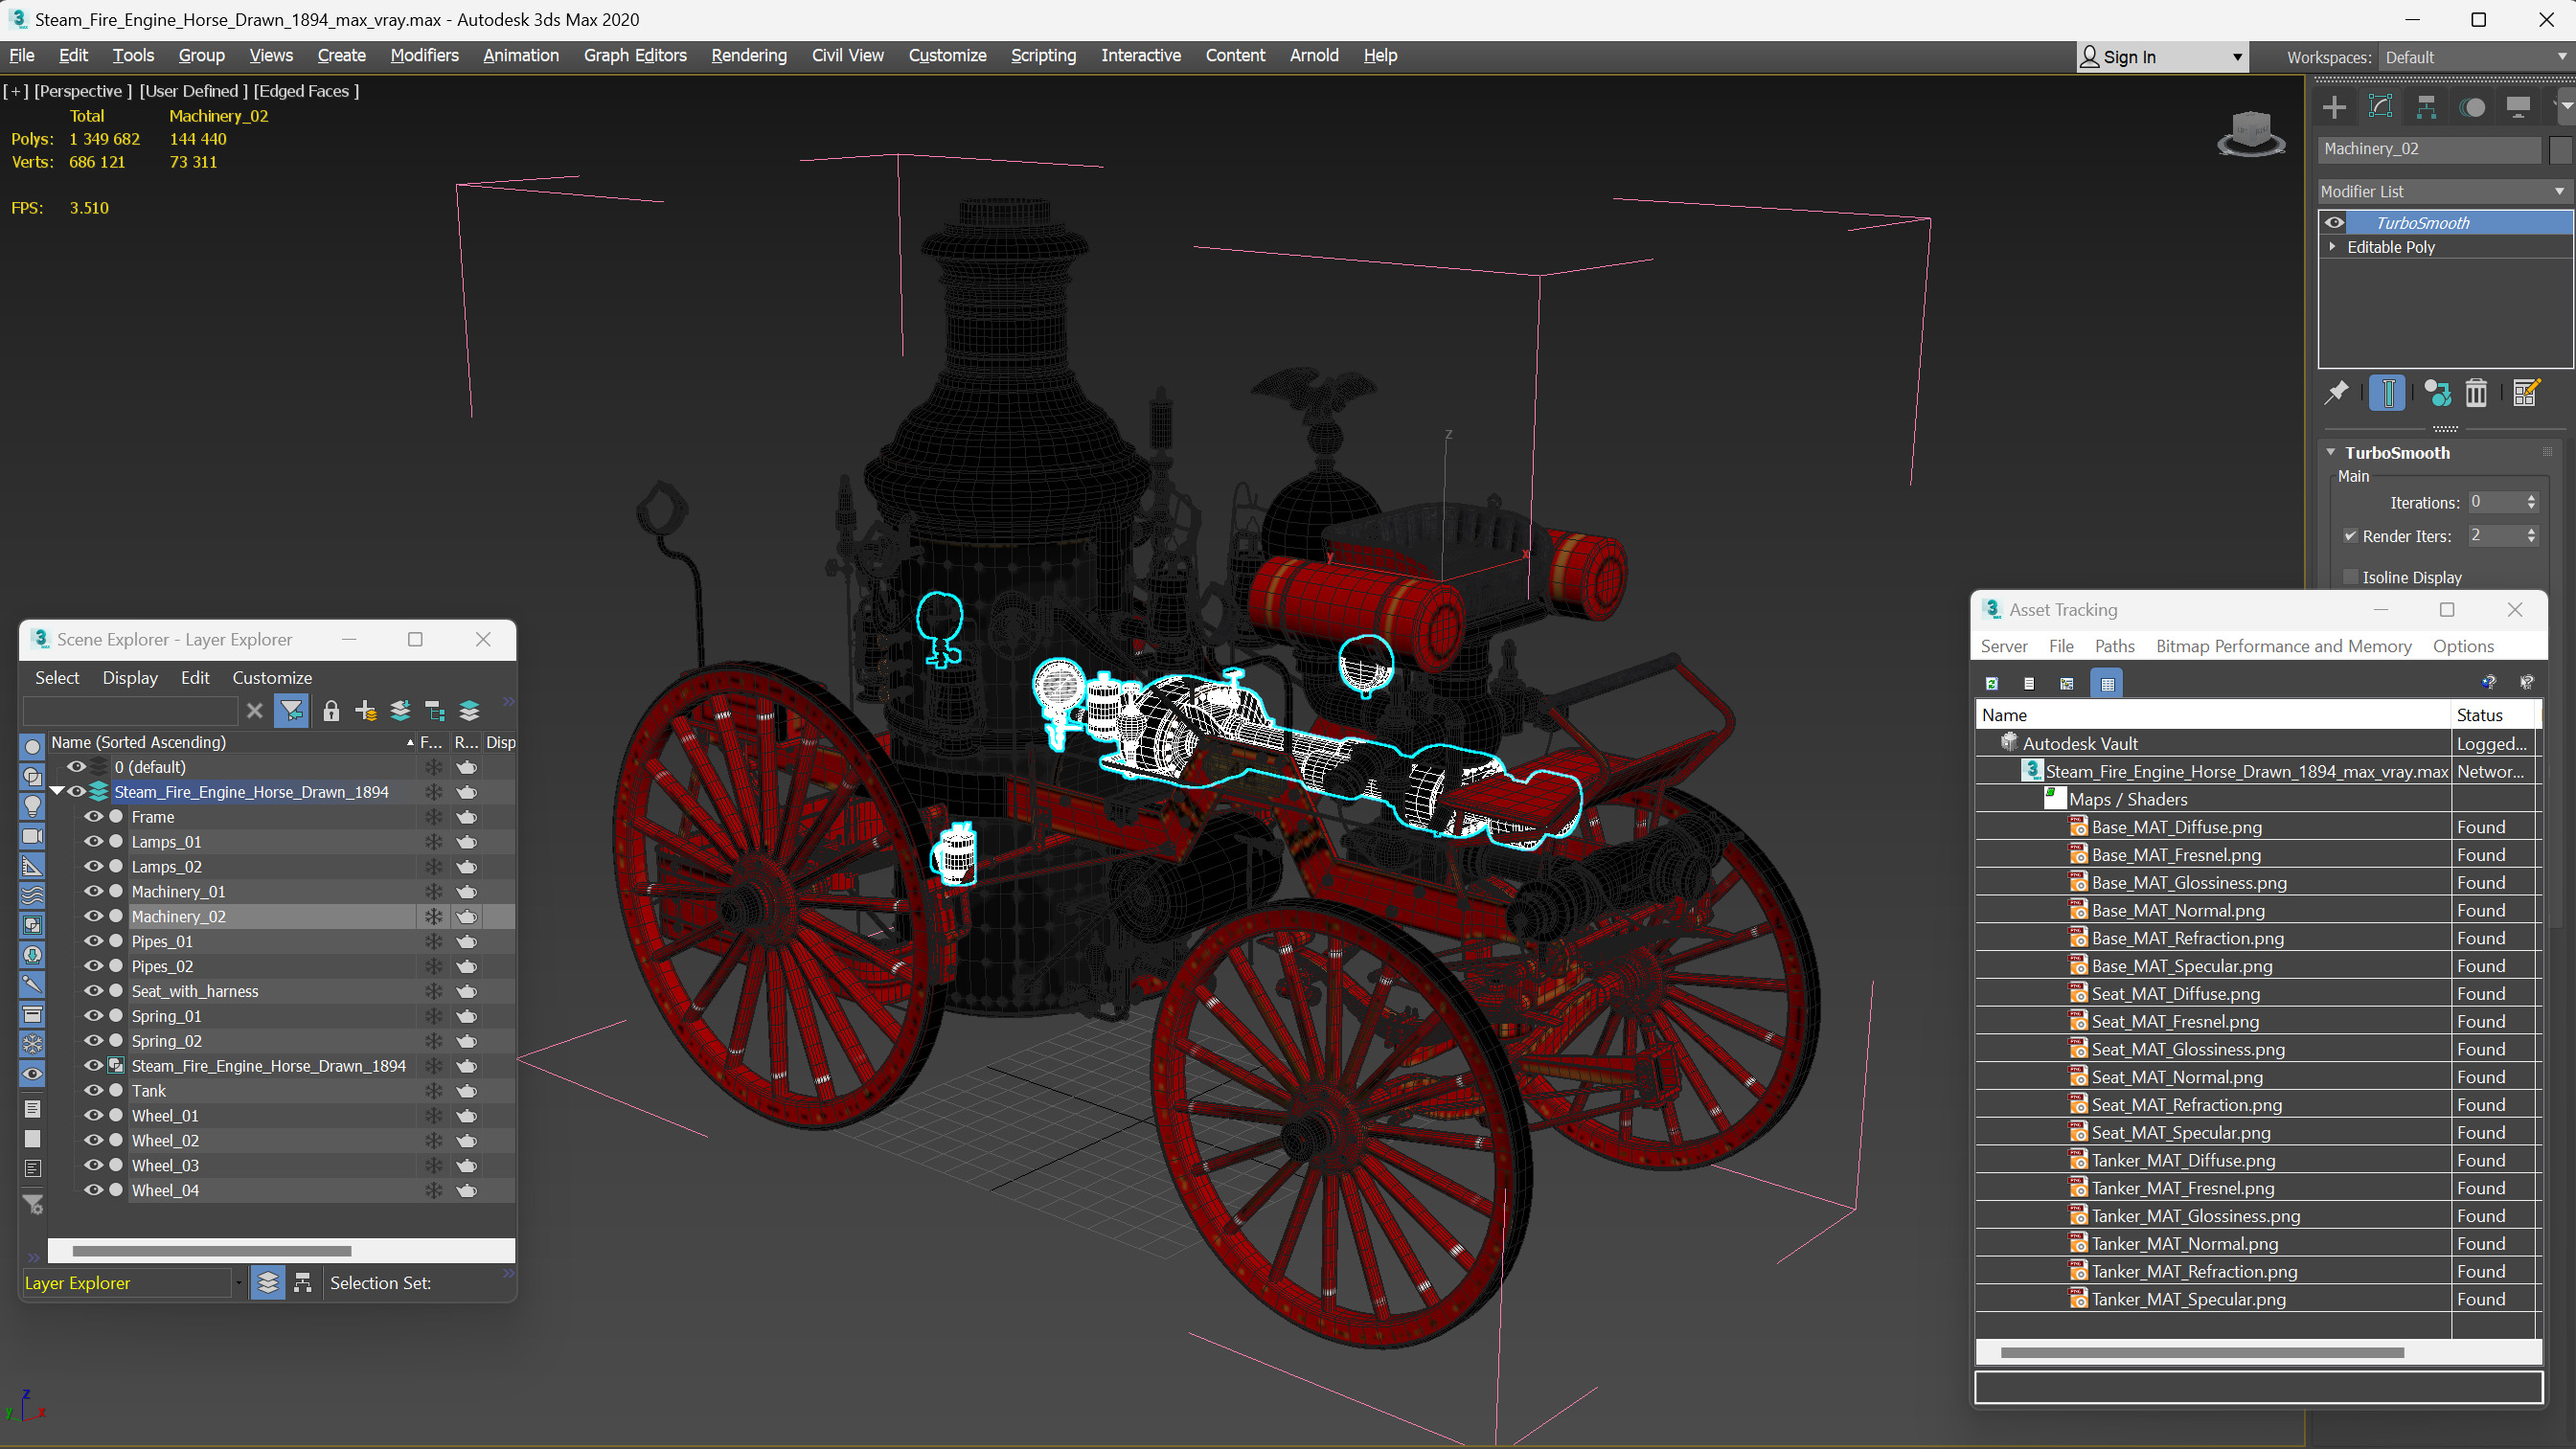2576x1449 pixels.
Task: Click Sort by Hierarchy icon in Scene Explorer footer
Action: click(x=303, y=1283)
